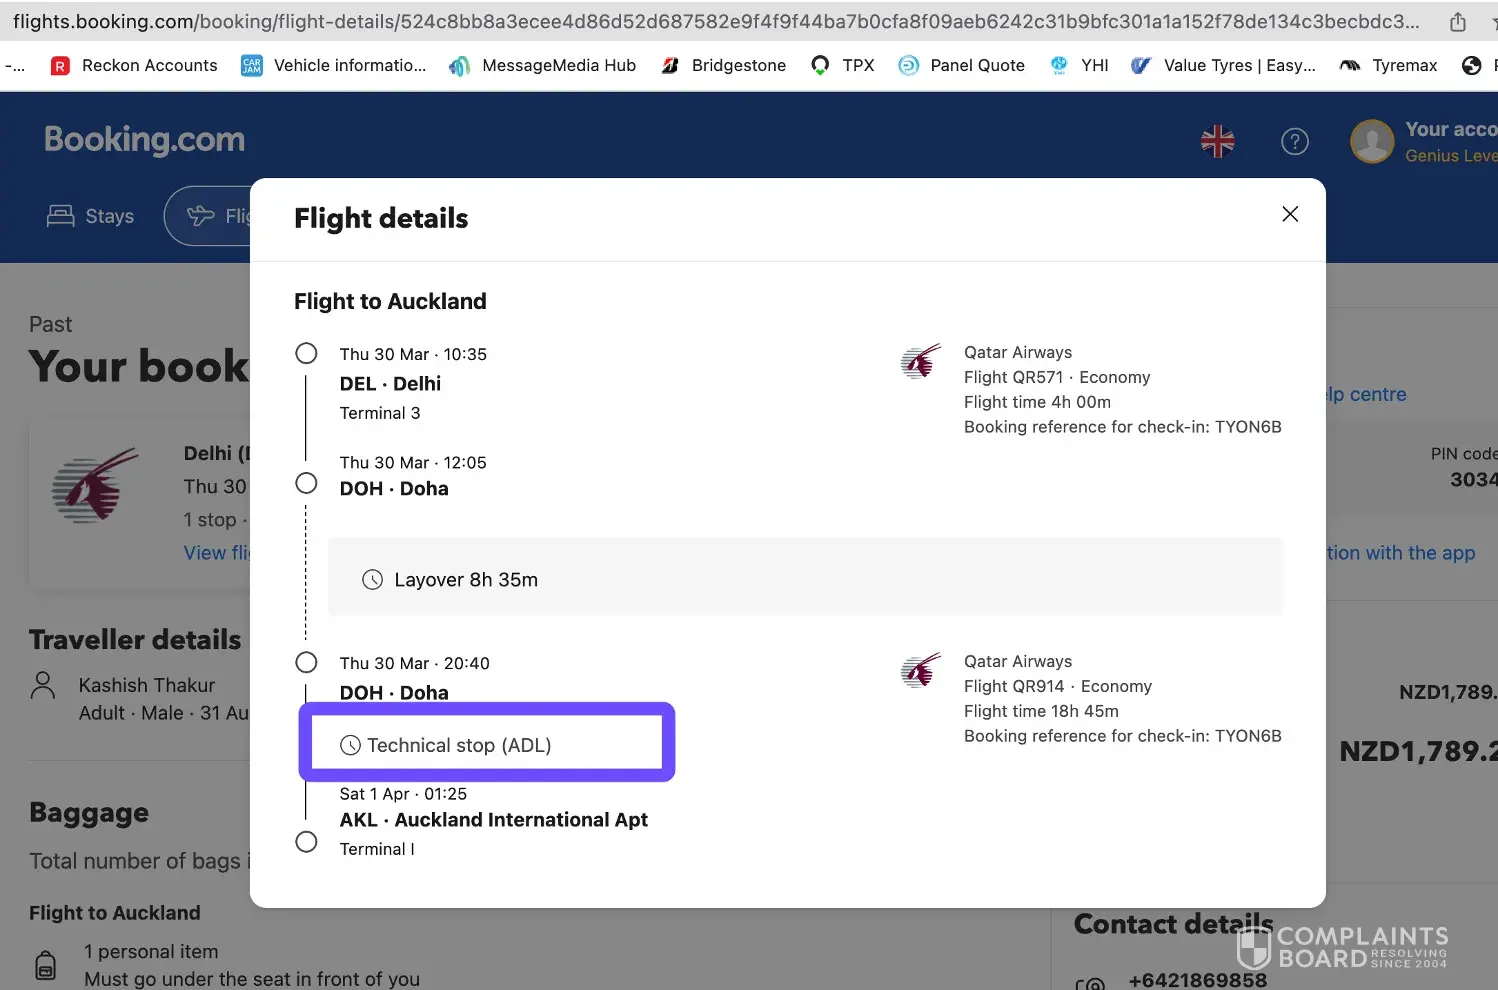The image size is (1498, 990).
Task: Click the help question mark icon
Action: (1295, 142)
